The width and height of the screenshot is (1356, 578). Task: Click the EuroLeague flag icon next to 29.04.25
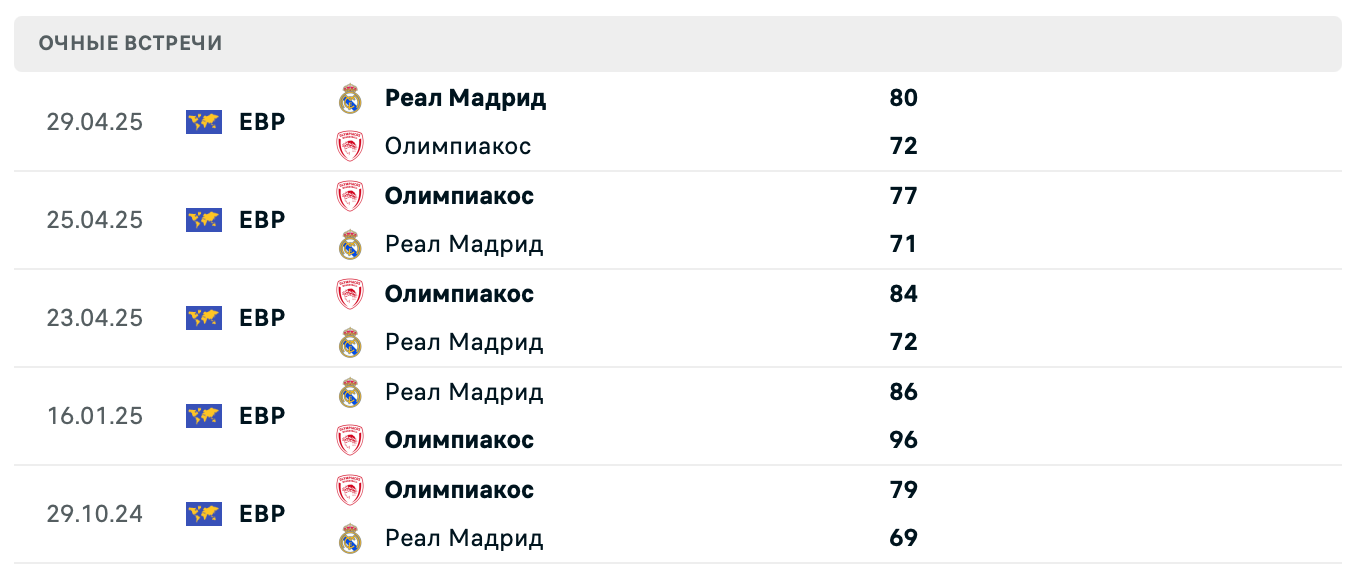click(203, 122)
